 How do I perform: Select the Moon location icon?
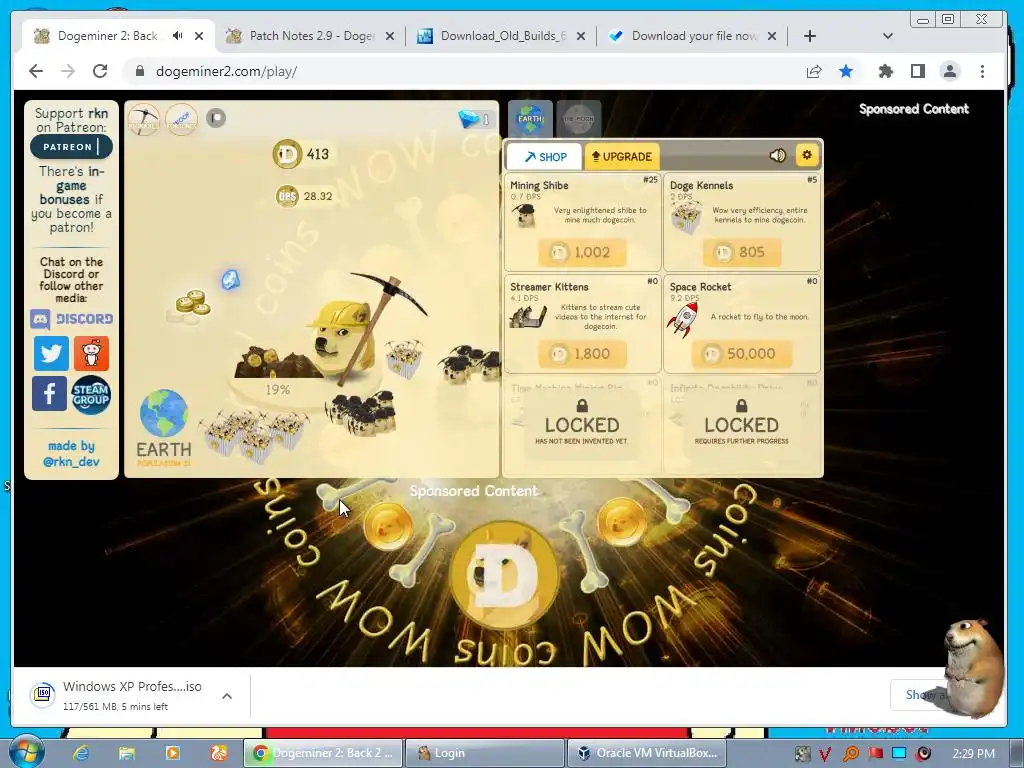579,118
